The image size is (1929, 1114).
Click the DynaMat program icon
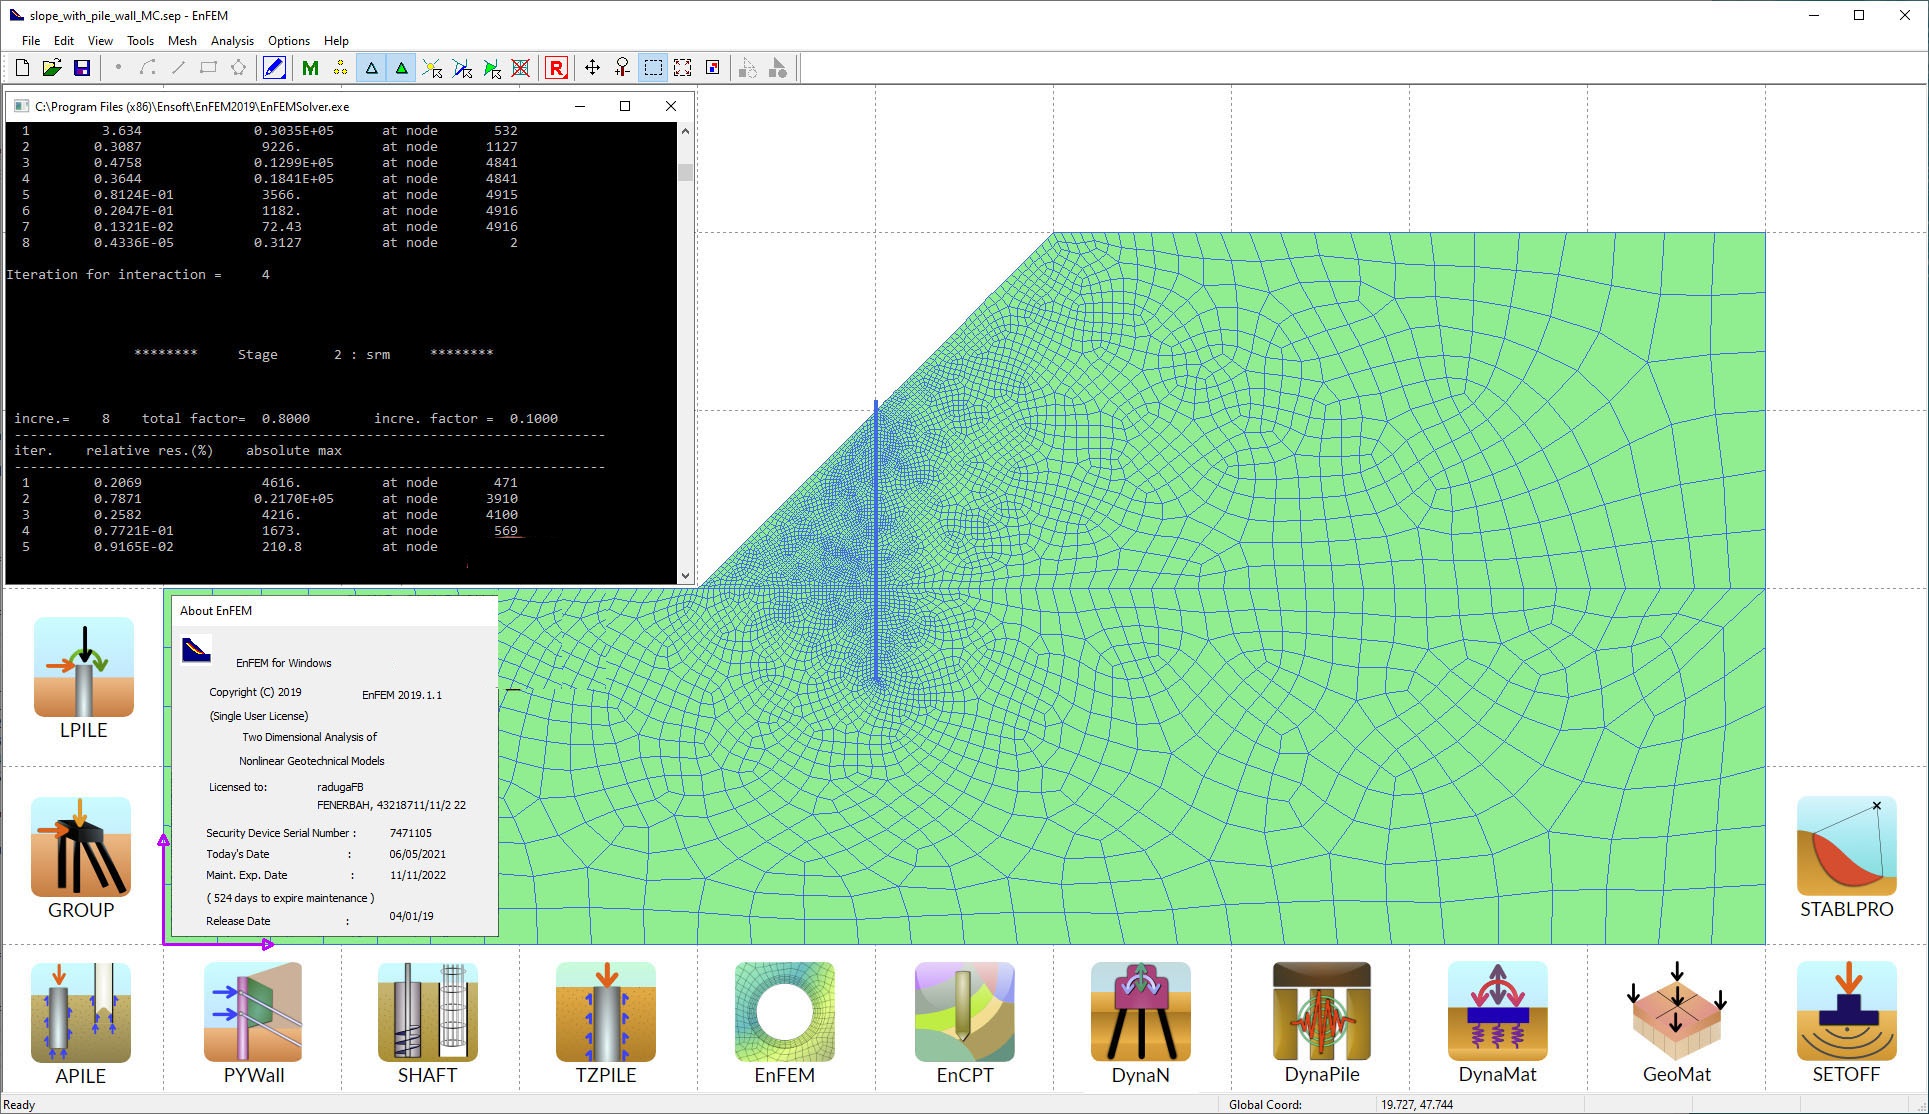pos(1498,1012)
